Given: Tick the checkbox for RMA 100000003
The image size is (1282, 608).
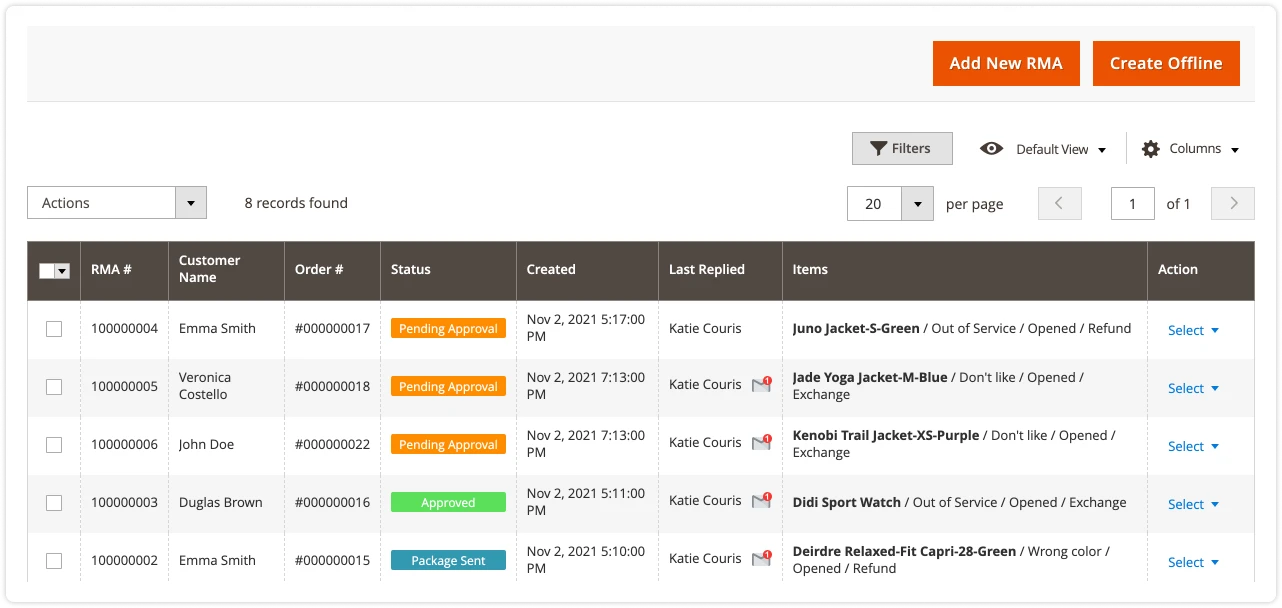Looking at the screenshot, I should click(54, 503).
